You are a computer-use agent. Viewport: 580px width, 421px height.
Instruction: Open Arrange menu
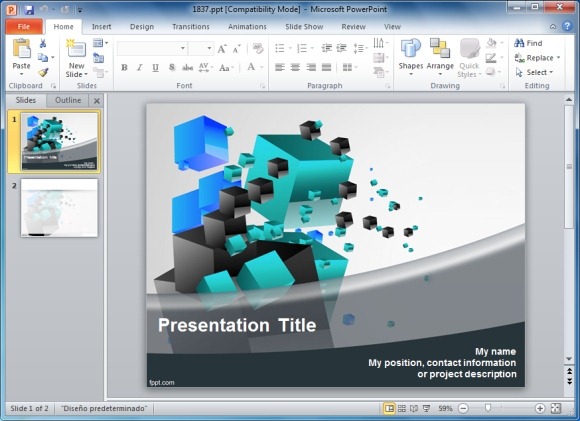(x=440, y=57)
